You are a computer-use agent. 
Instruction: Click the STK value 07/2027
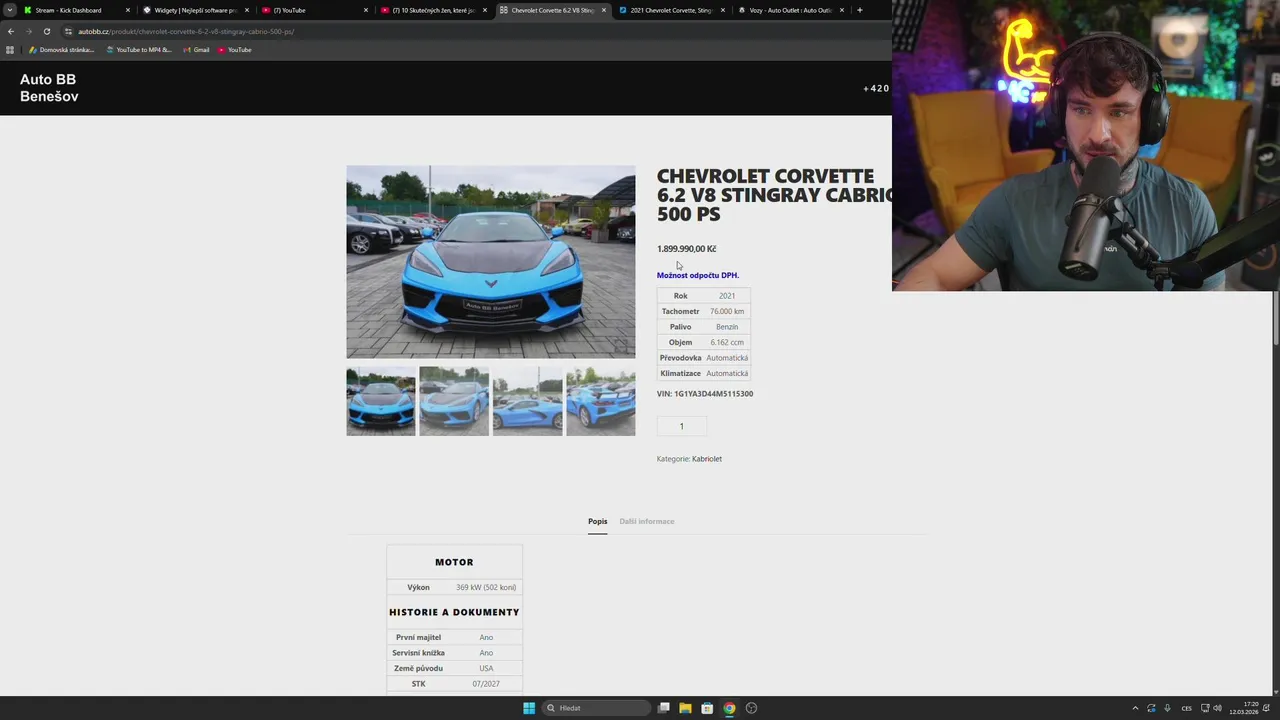[x=486, y=684]
